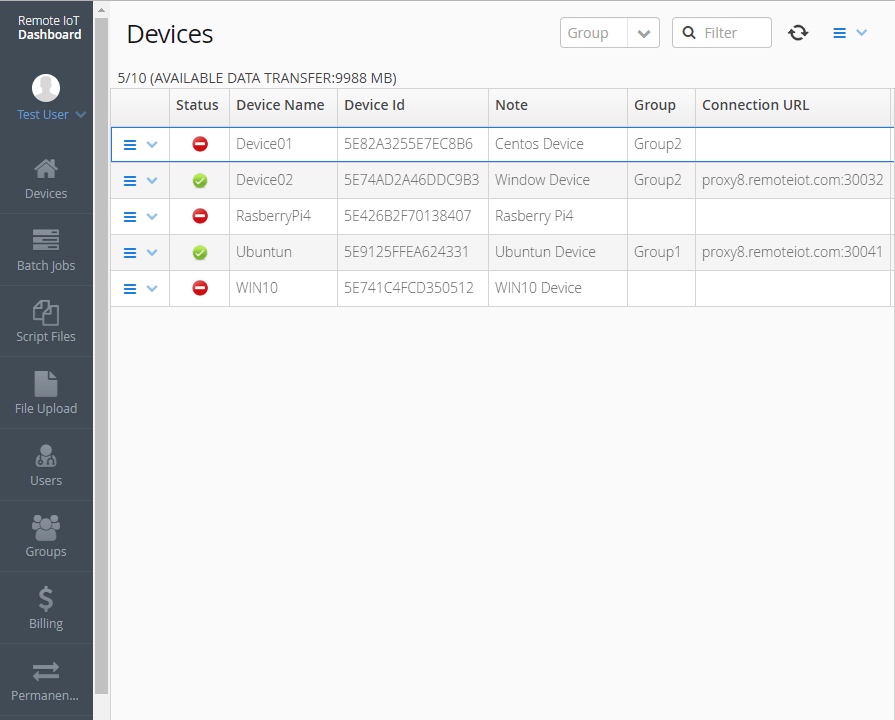The image size is (895, 720).
Task: Click device ID 5E426B2F70138407
Action: pyautogui.click(x=408, y=216)
